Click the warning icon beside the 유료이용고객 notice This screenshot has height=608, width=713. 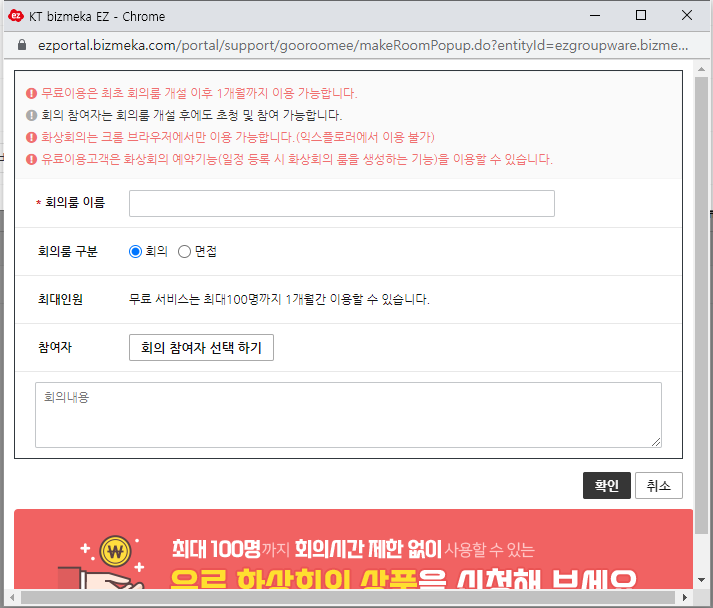pos(32,159)
